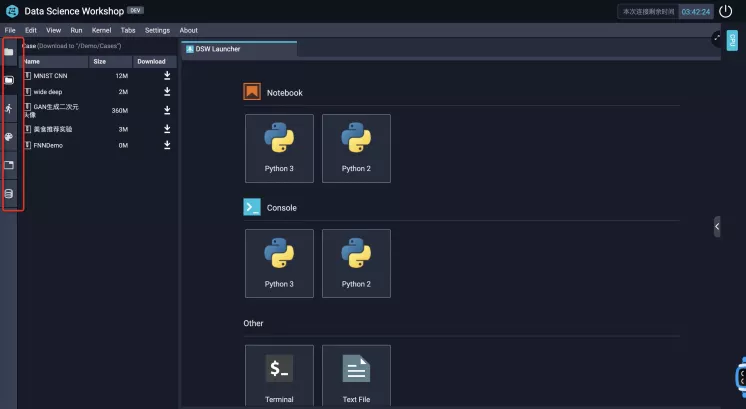Click the orange Notebook section icon

click(252, 91)
